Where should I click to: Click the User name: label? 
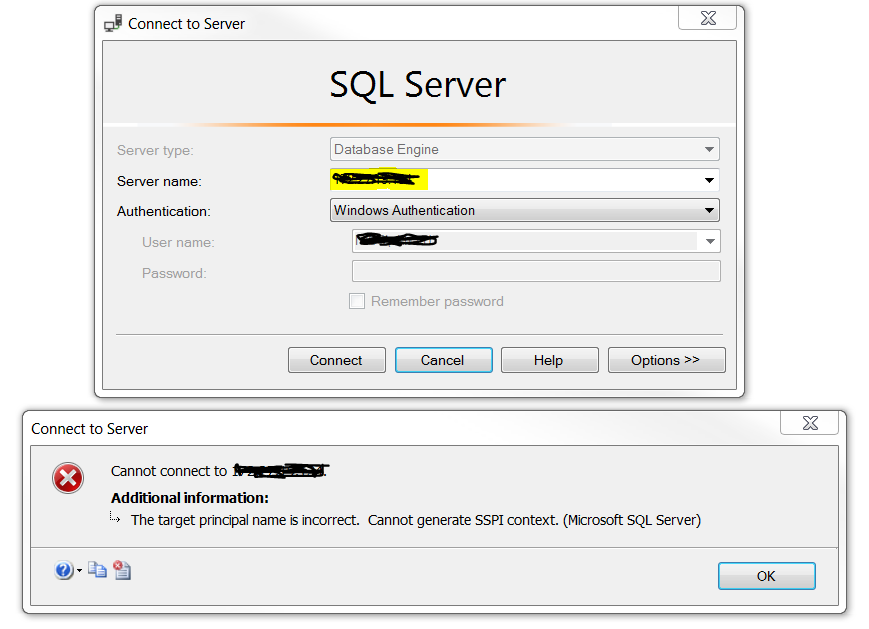point(178,242)
